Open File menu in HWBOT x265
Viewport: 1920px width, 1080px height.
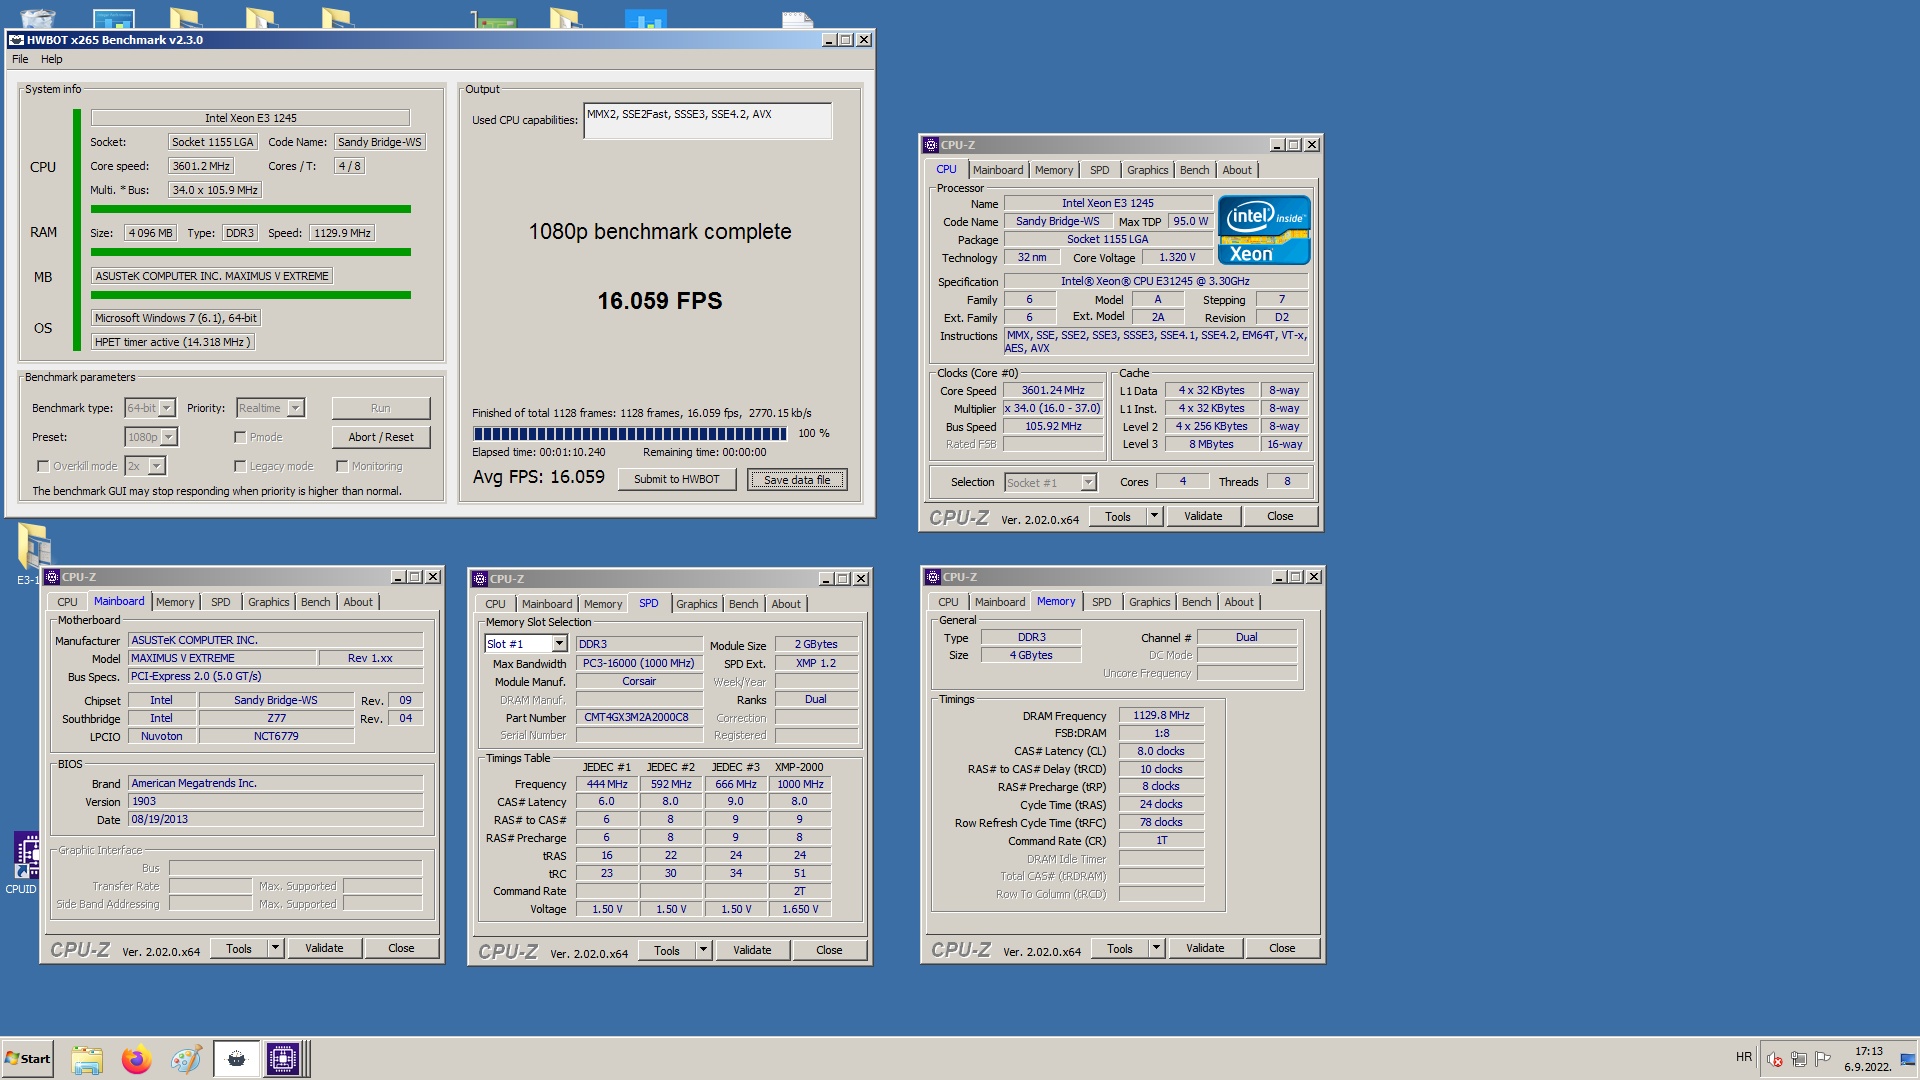[x=20, y=59]
